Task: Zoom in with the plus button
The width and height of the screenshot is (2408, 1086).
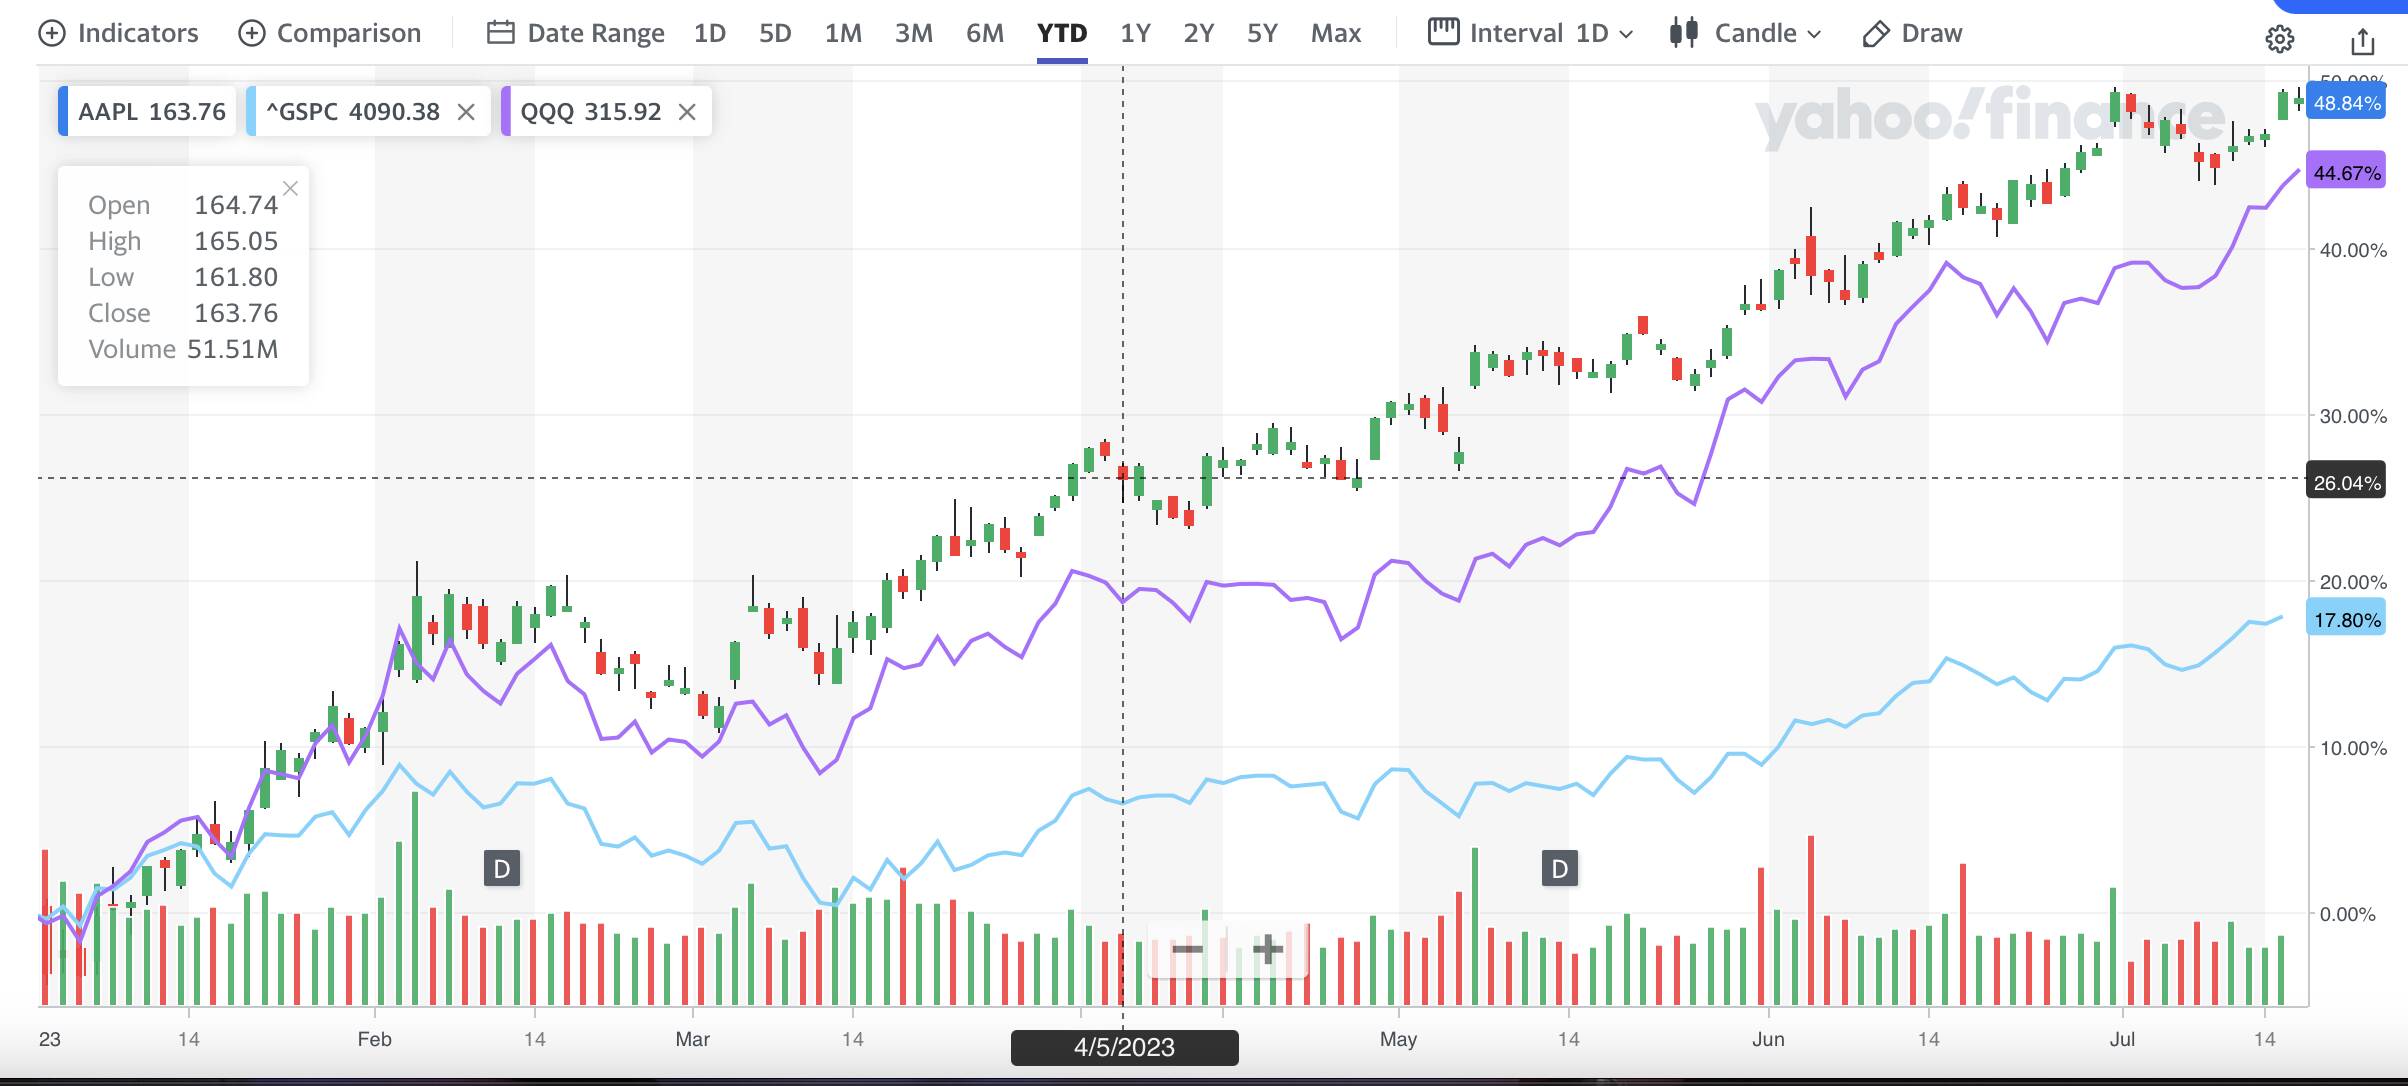Action: point(1267,948)
